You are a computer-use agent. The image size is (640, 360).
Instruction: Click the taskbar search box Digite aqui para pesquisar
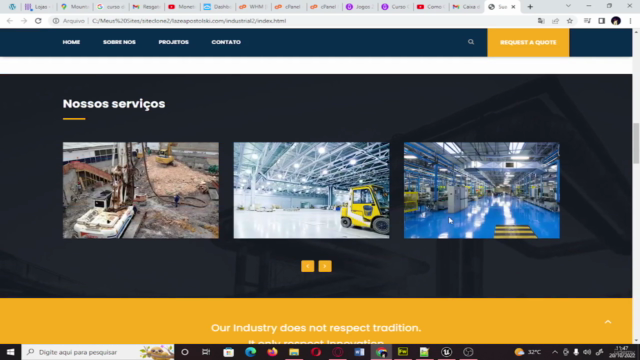pyautogui.click(x=98, y=352)
